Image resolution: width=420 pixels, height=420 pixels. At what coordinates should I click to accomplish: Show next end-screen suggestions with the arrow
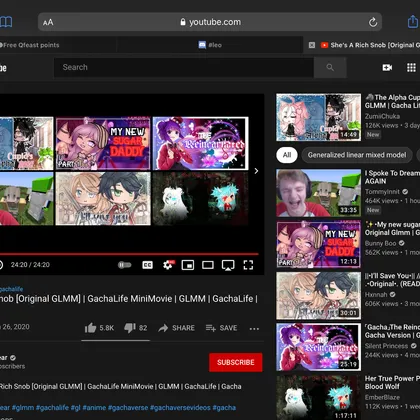(256, 171)
